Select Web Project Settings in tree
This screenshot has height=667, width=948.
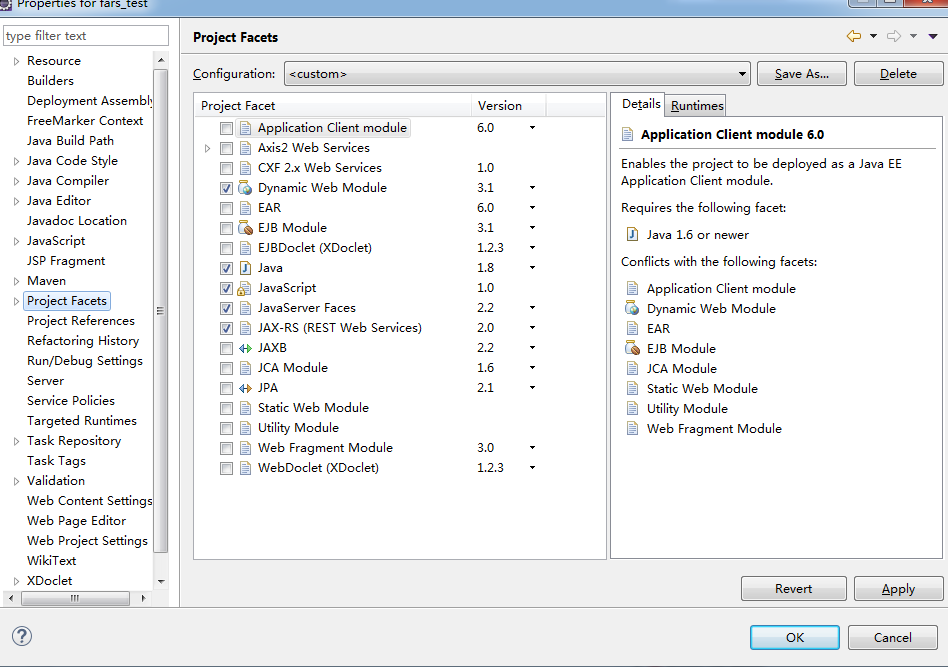[x=87, y=541]
